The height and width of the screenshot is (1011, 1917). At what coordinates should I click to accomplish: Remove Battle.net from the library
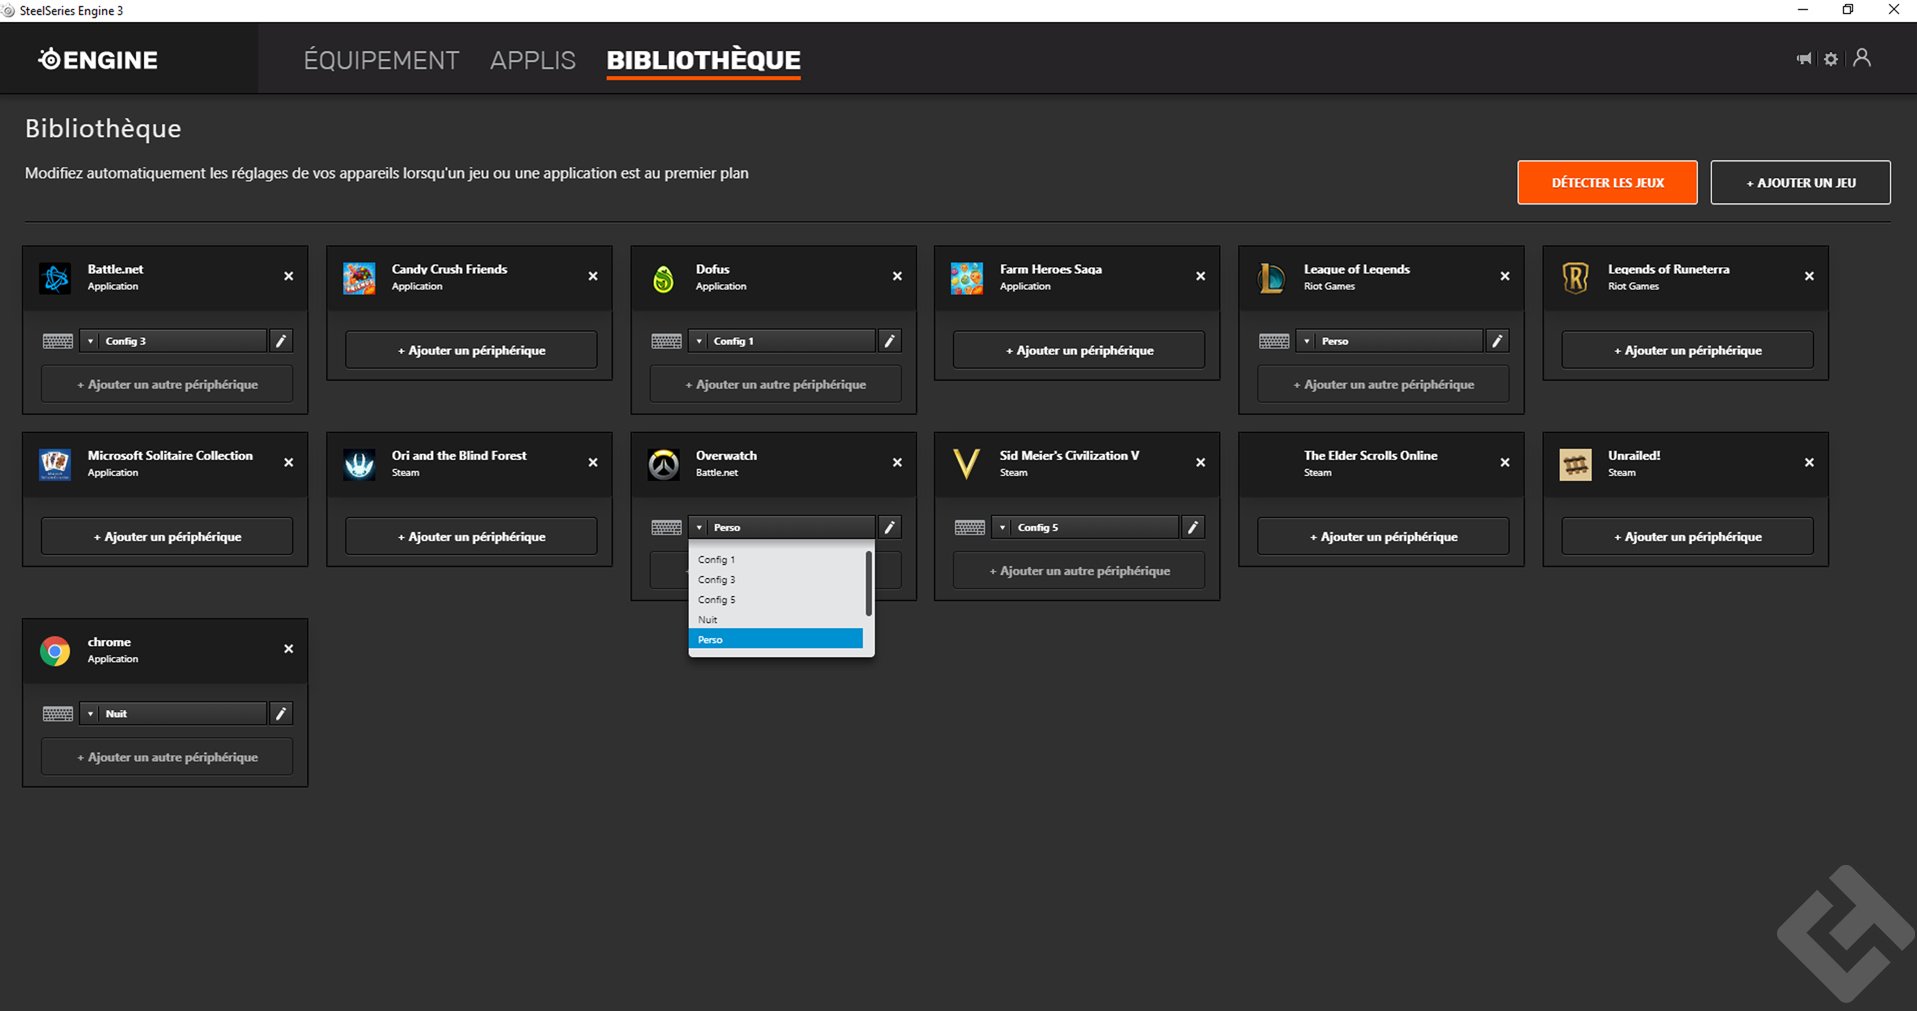pyautogui.click(x=289, y=276)
